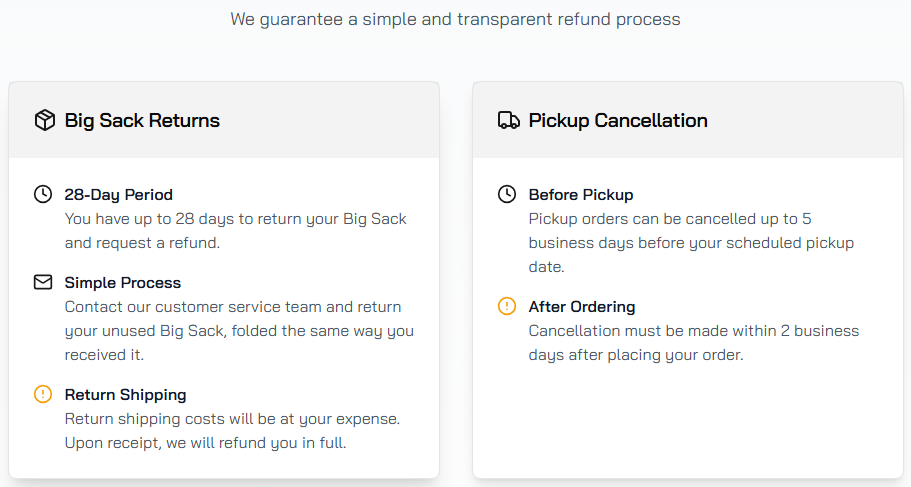Screen dimensions: 911x487
Task: Click the refund process guarantee subtitle text
Action: (455, 19)
